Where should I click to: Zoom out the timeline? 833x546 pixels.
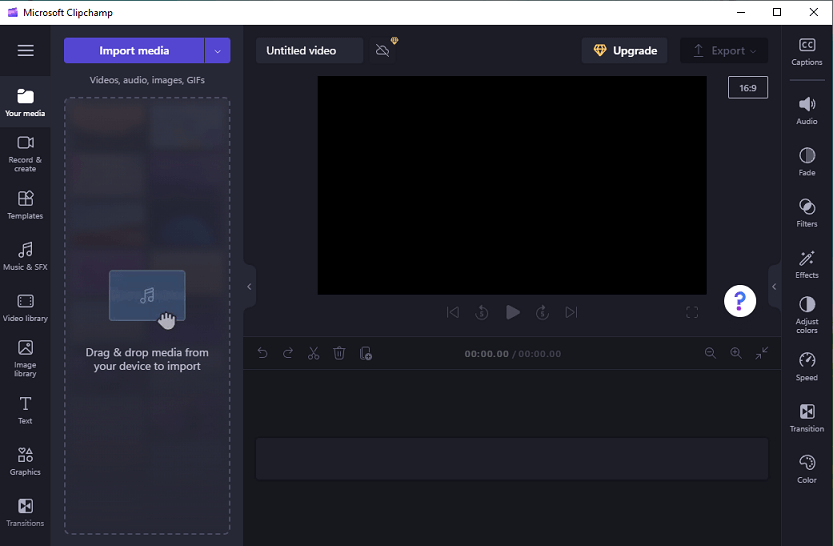[x=710, y=353]
